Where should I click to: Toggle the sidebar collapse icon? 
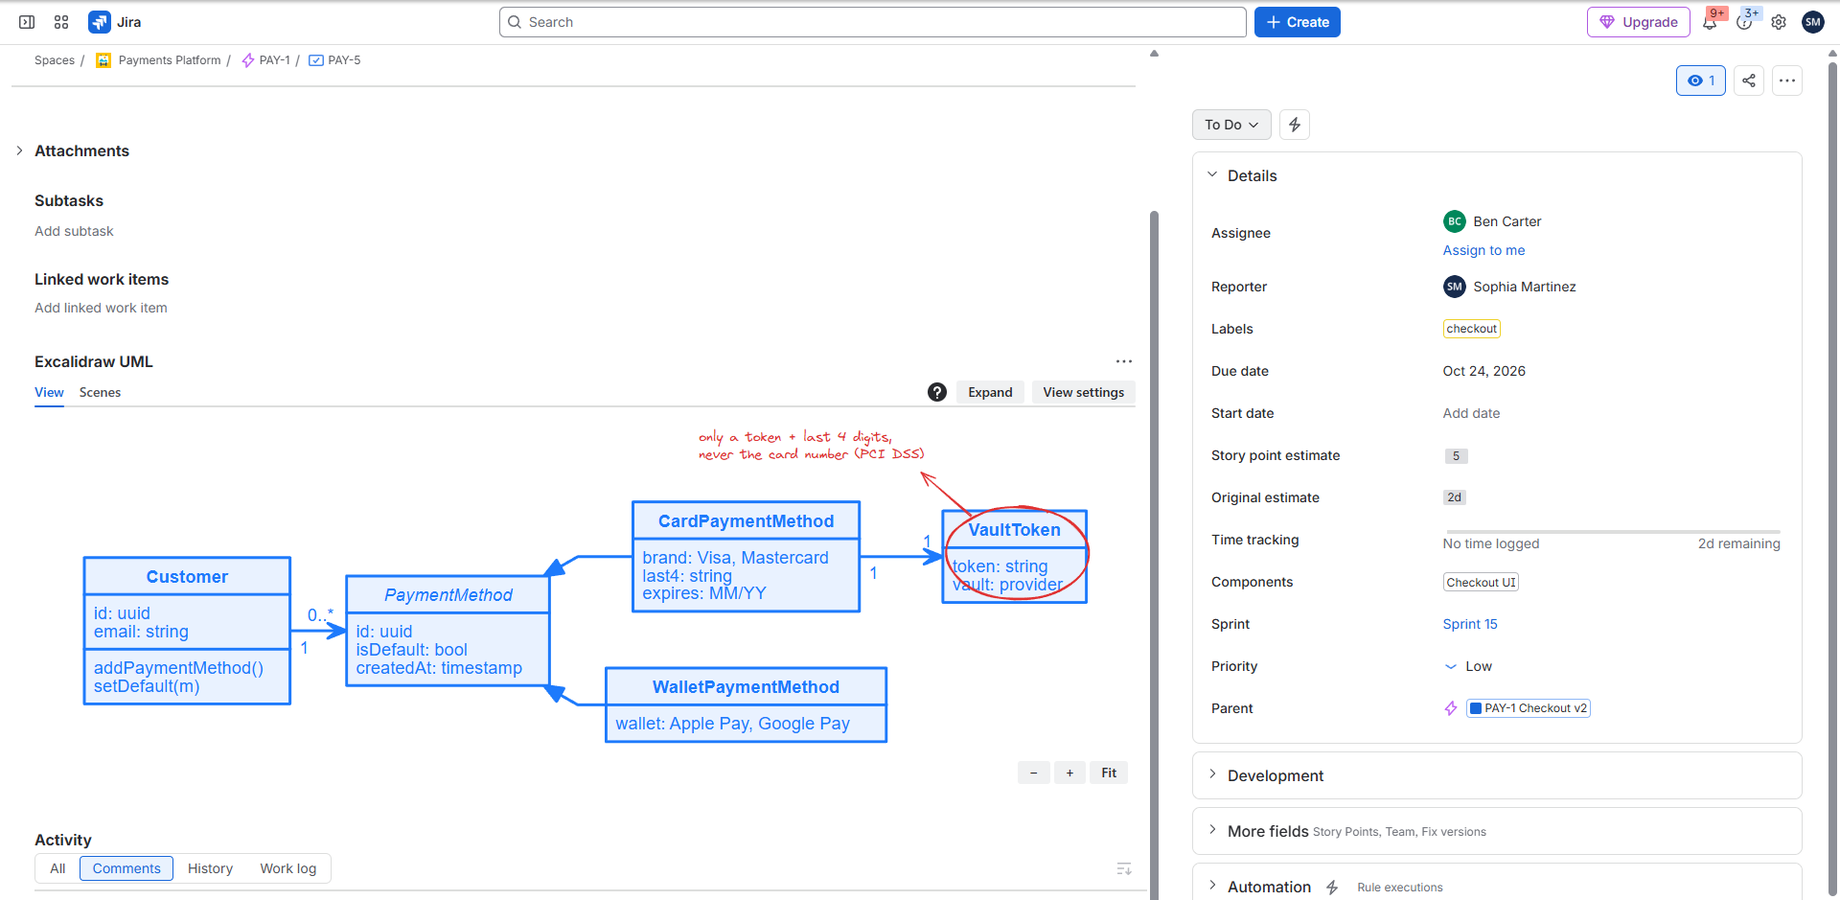pyautogui.click(x=27, y=22)
